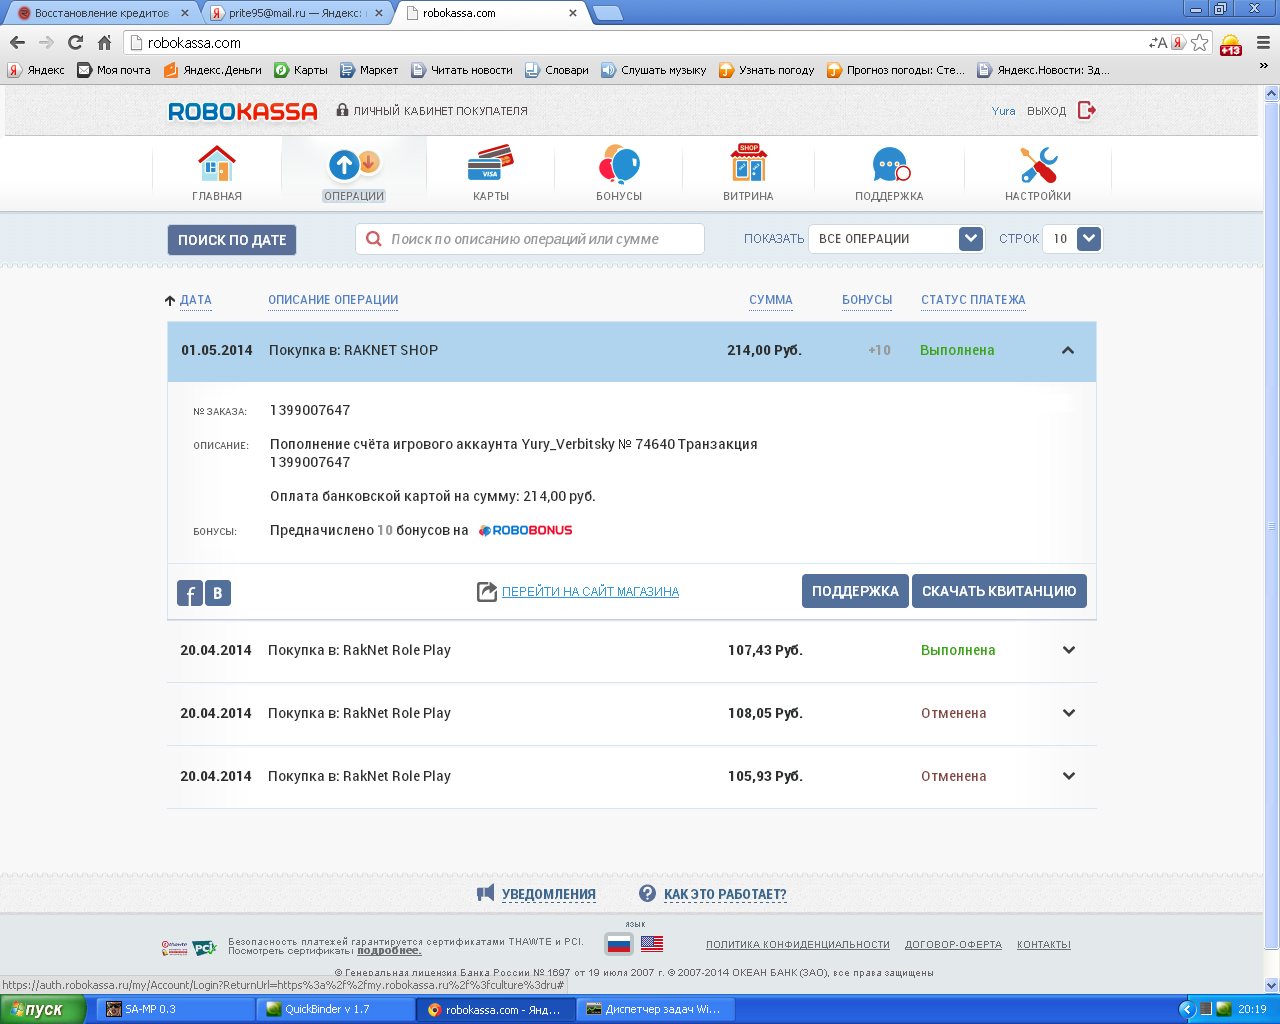Open a new browser tab
This screenshot has height=1024, width=1280.
[607, 13]
